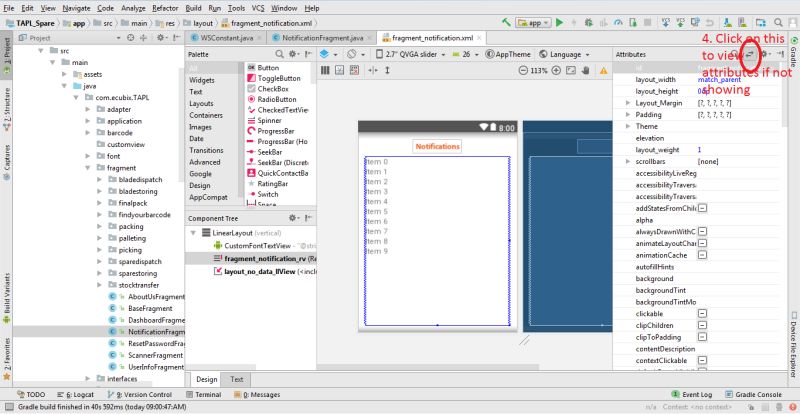Click the AppTheme button

[x=509, y=55]
